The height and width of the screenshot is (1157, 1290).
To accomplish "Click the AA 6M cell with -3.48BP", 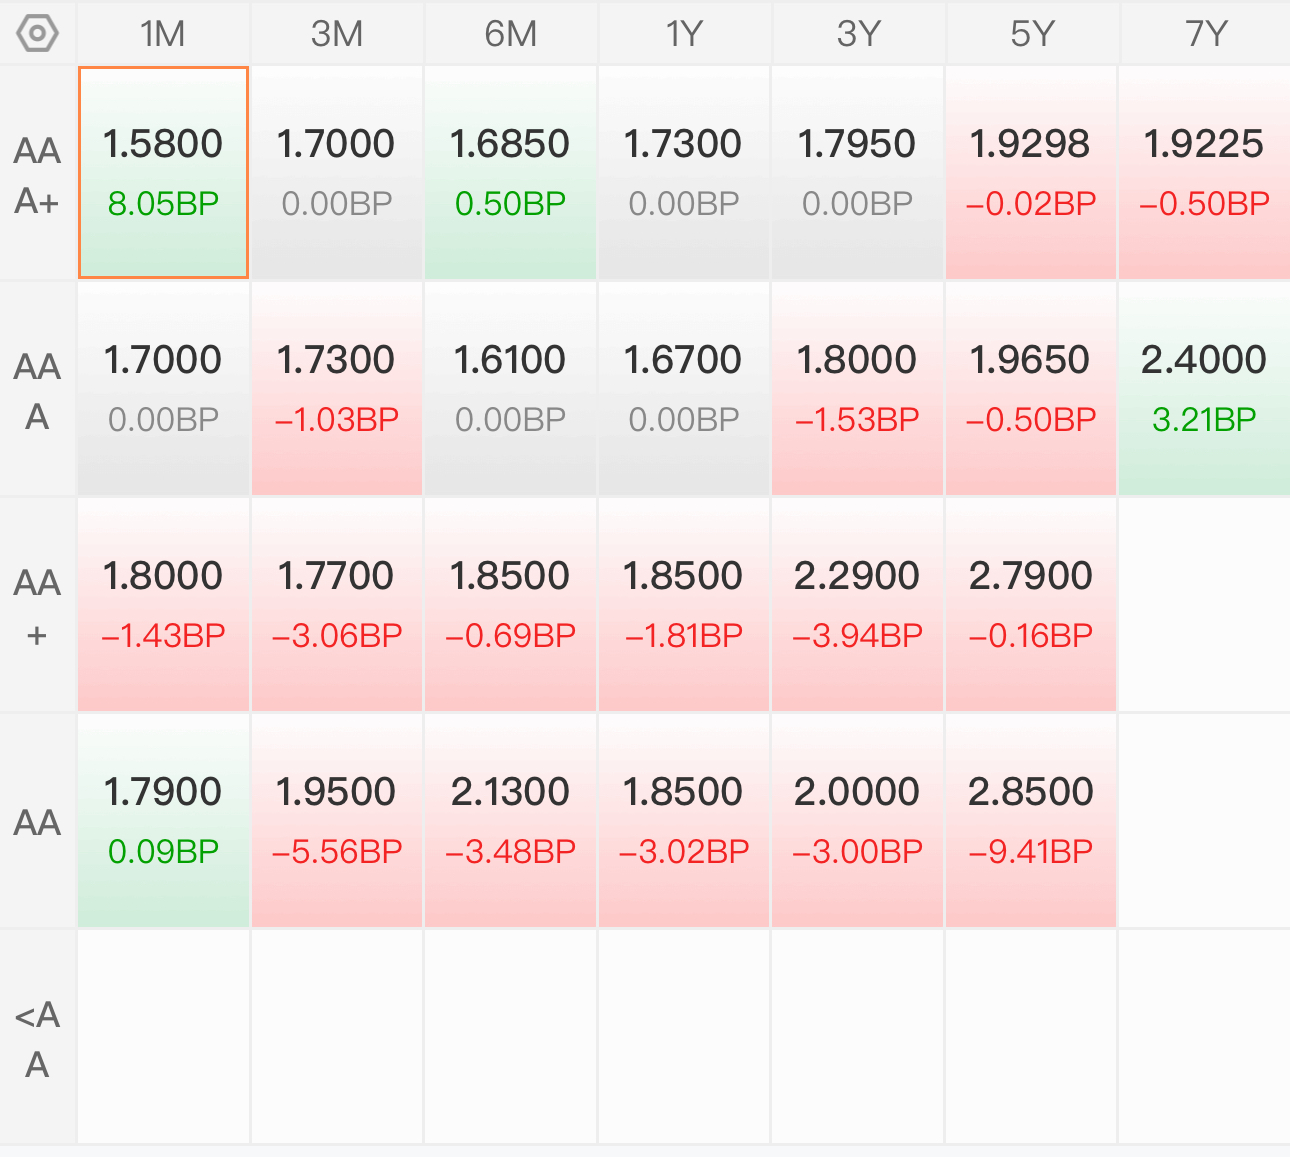I will (x=511, y=821).
